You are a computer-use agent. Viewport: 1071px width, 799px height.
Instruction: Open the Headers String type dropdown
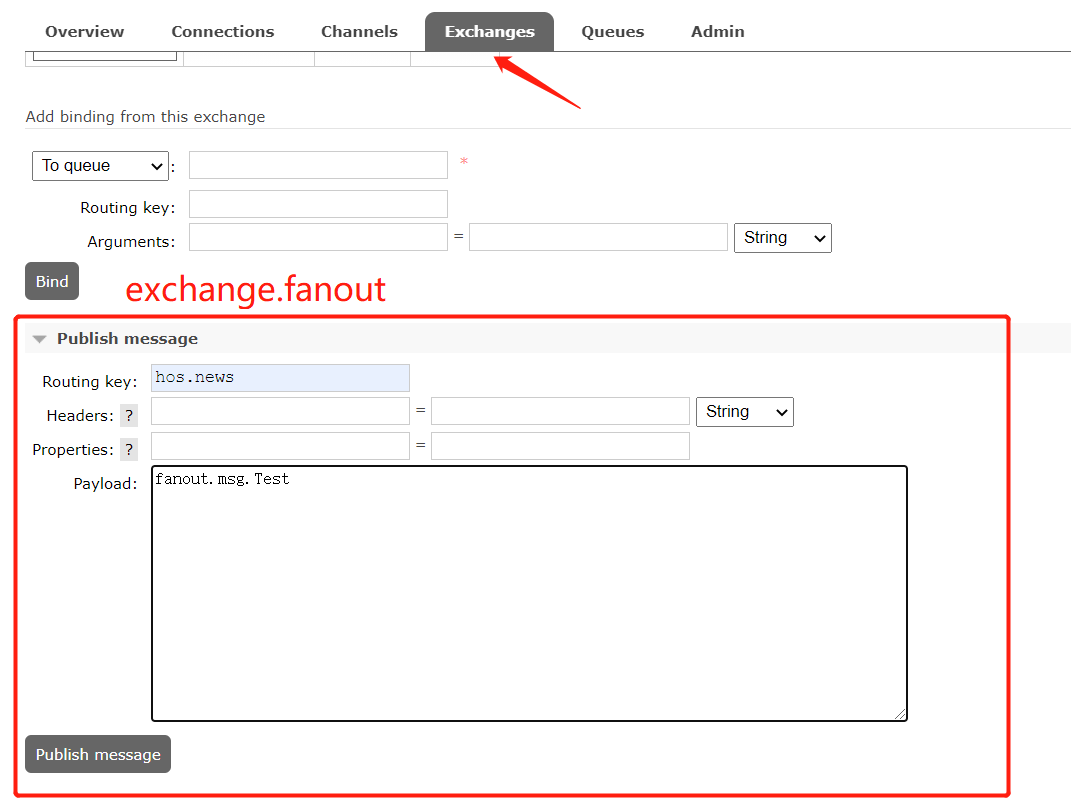[745, 412]
